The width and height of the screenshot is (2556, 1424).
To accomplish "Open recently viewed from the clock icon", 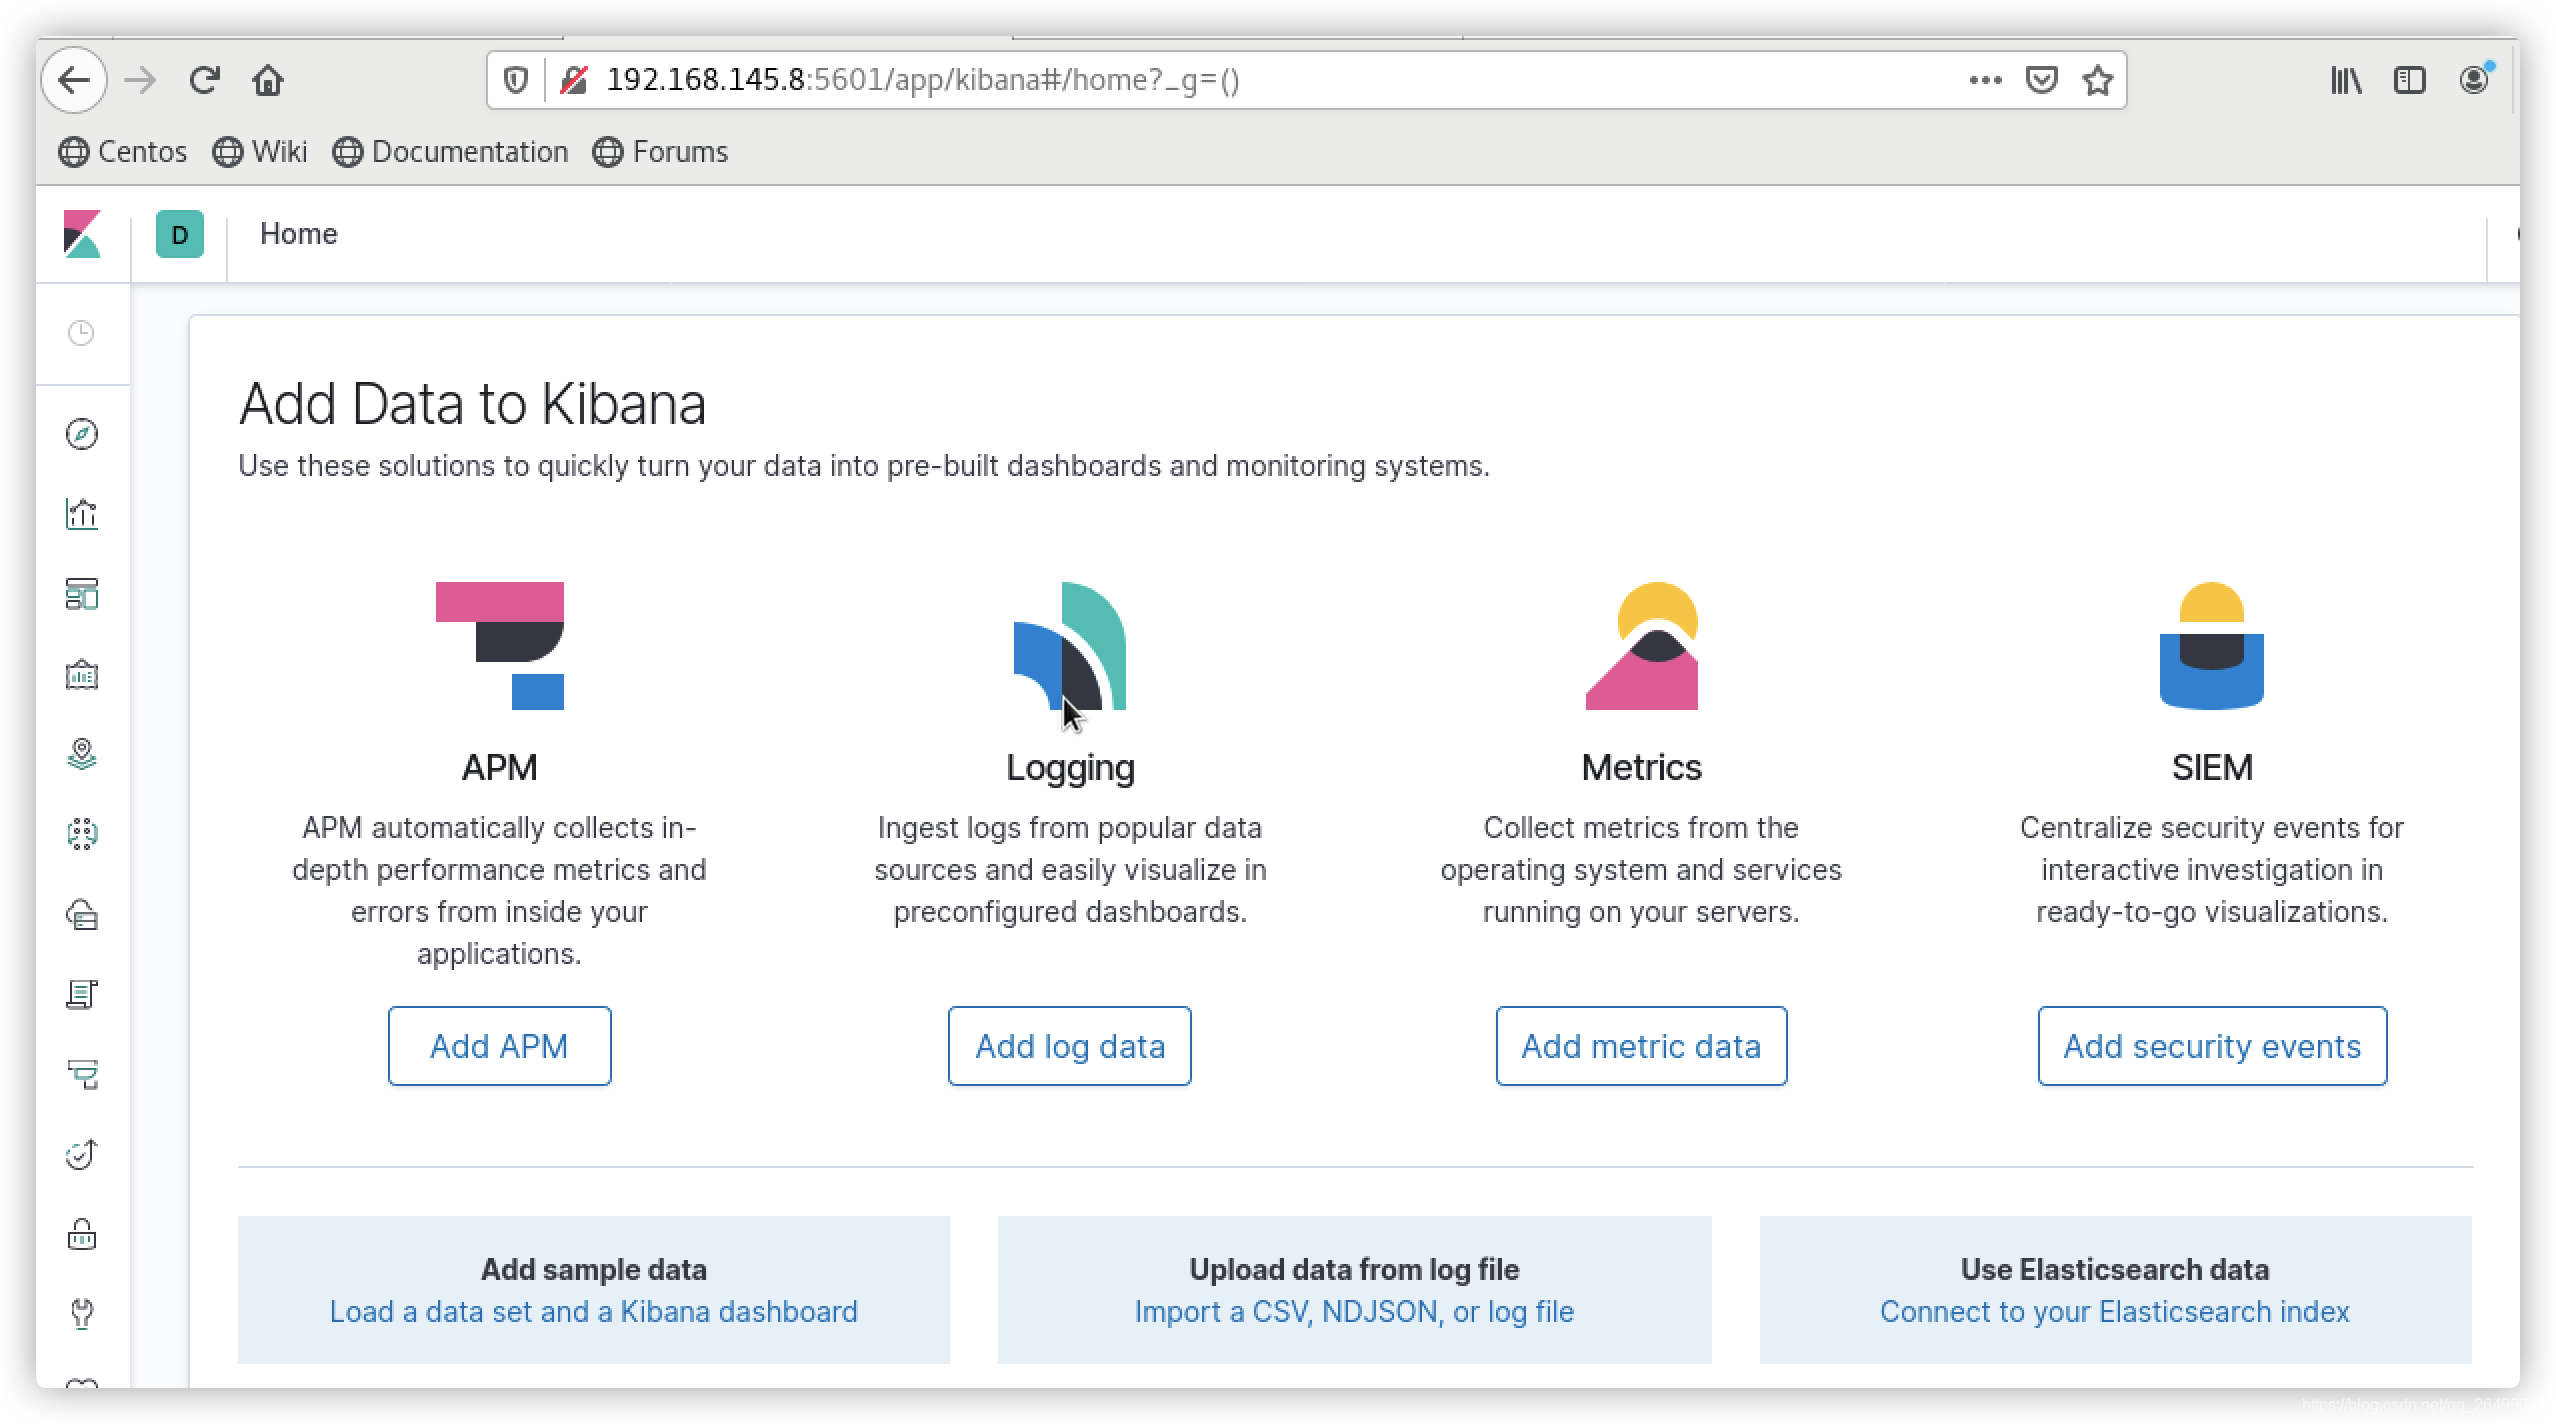I will click(x=81, y=333).
